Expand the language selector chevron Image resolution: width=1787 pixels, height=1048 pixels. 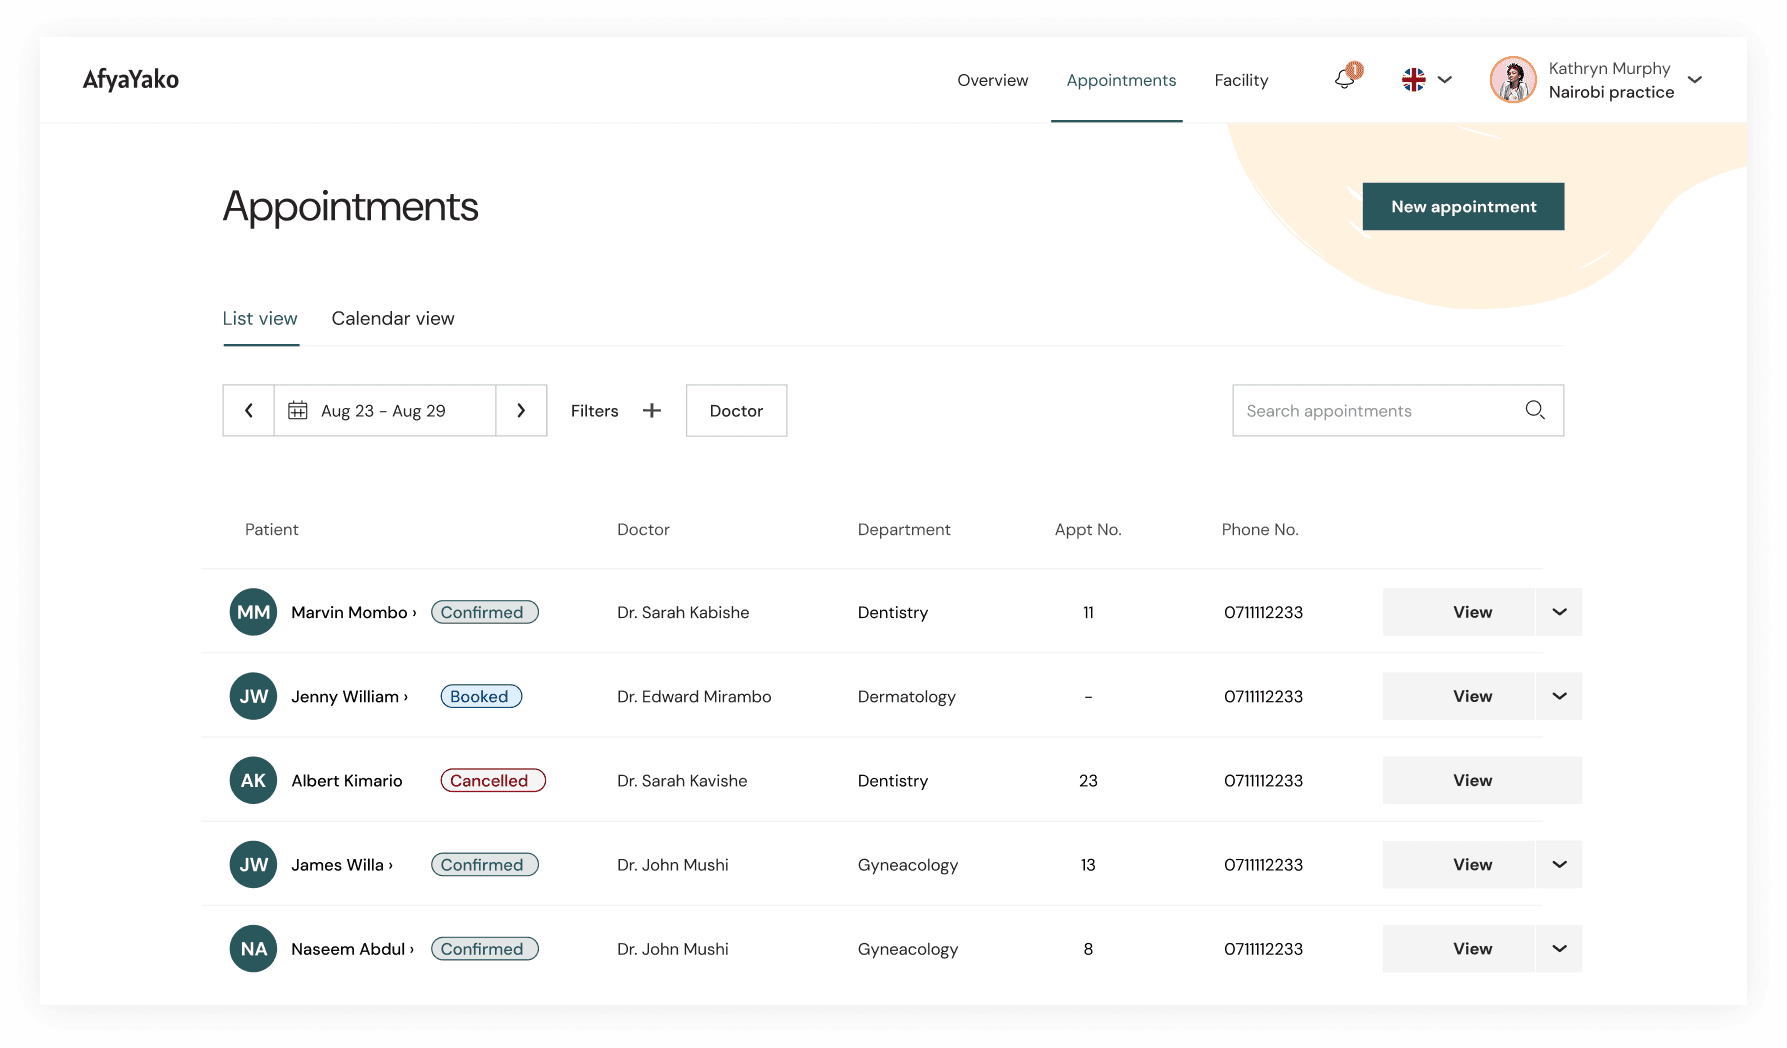pos(1444,80)
